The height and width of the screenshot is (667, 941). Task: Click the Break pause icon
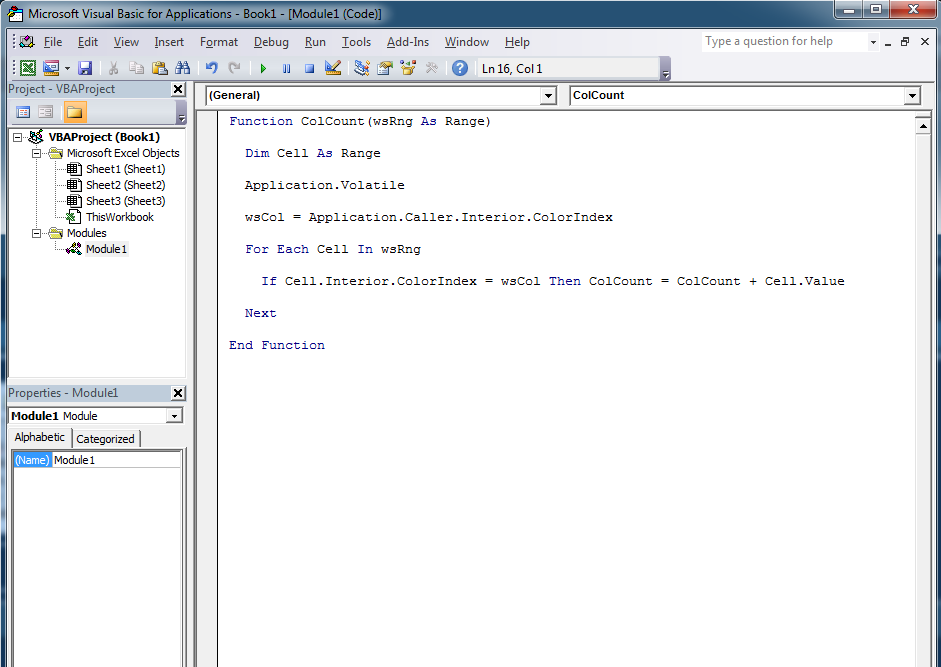click(x=286, y=68)
